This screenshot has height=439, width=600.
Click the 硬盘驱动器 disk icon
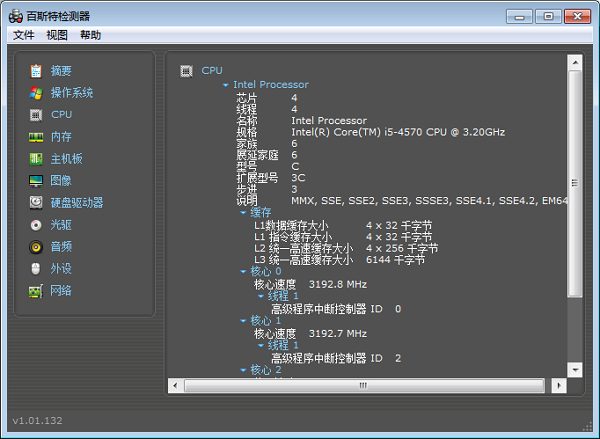[36, 202]
